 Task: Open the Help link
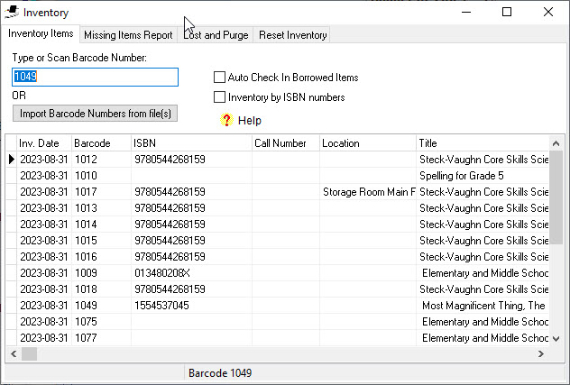(250, 120)
